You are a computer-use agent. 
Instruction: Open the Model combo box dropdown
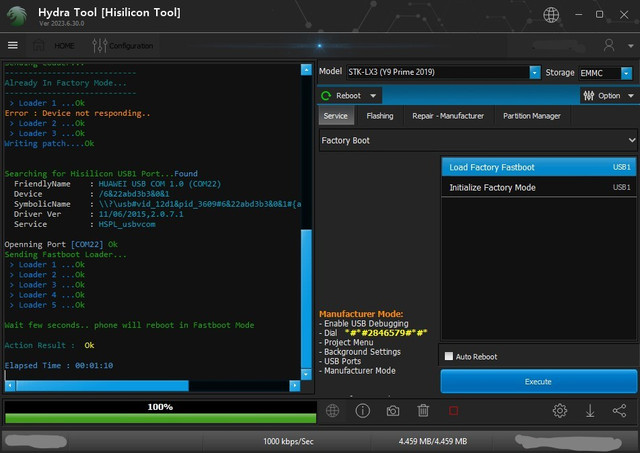point(535,72)
